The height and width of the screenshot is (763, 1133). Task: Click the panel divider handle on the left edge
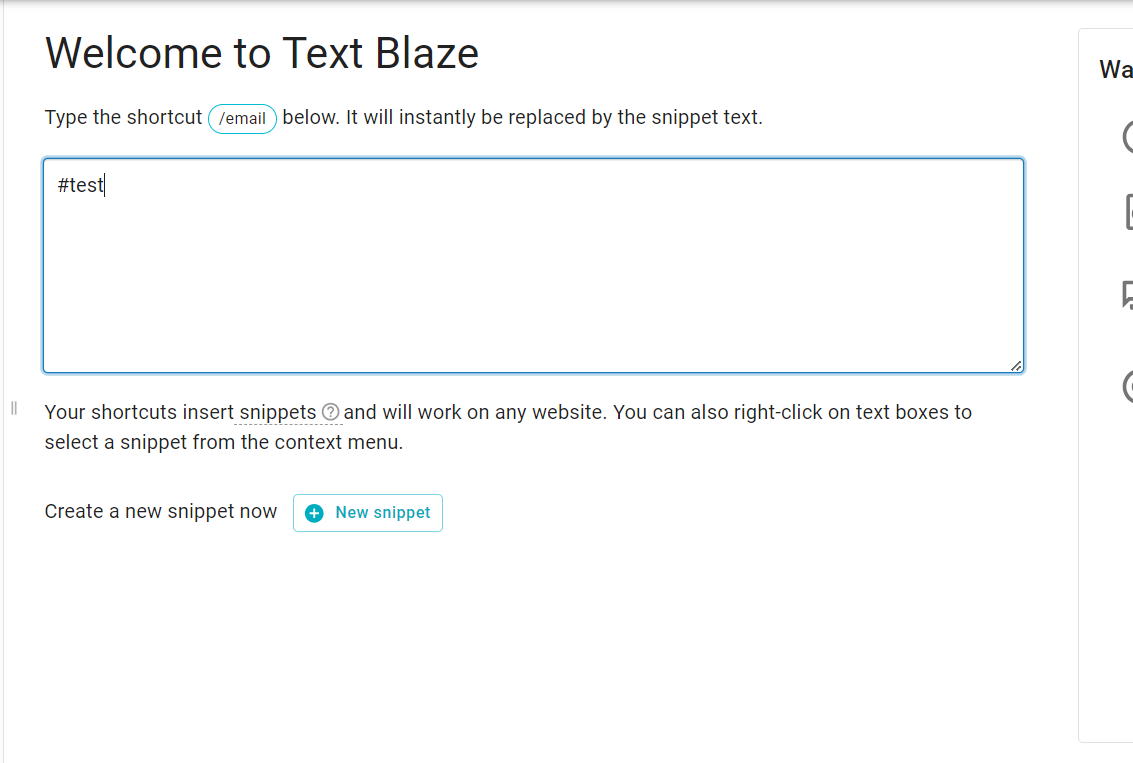pos(14,407)
